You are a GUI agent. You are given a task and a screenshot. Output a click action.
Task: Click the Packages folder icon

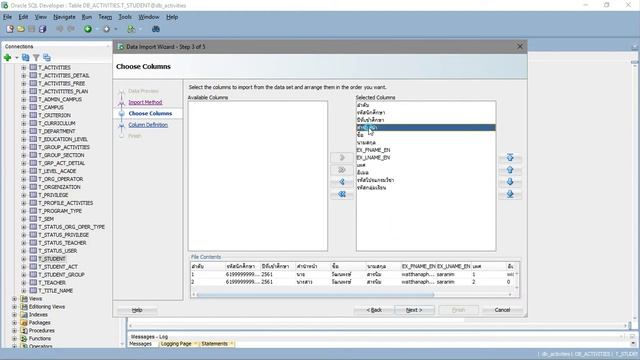(24, 322)
